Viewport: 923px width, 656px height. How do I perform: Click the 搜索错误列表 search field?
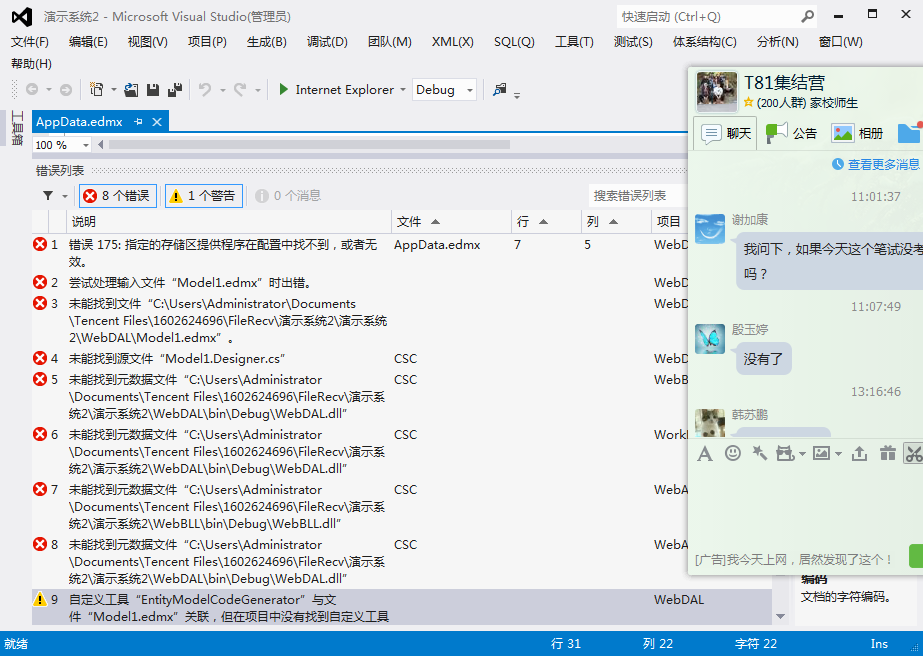pos(638,196)
